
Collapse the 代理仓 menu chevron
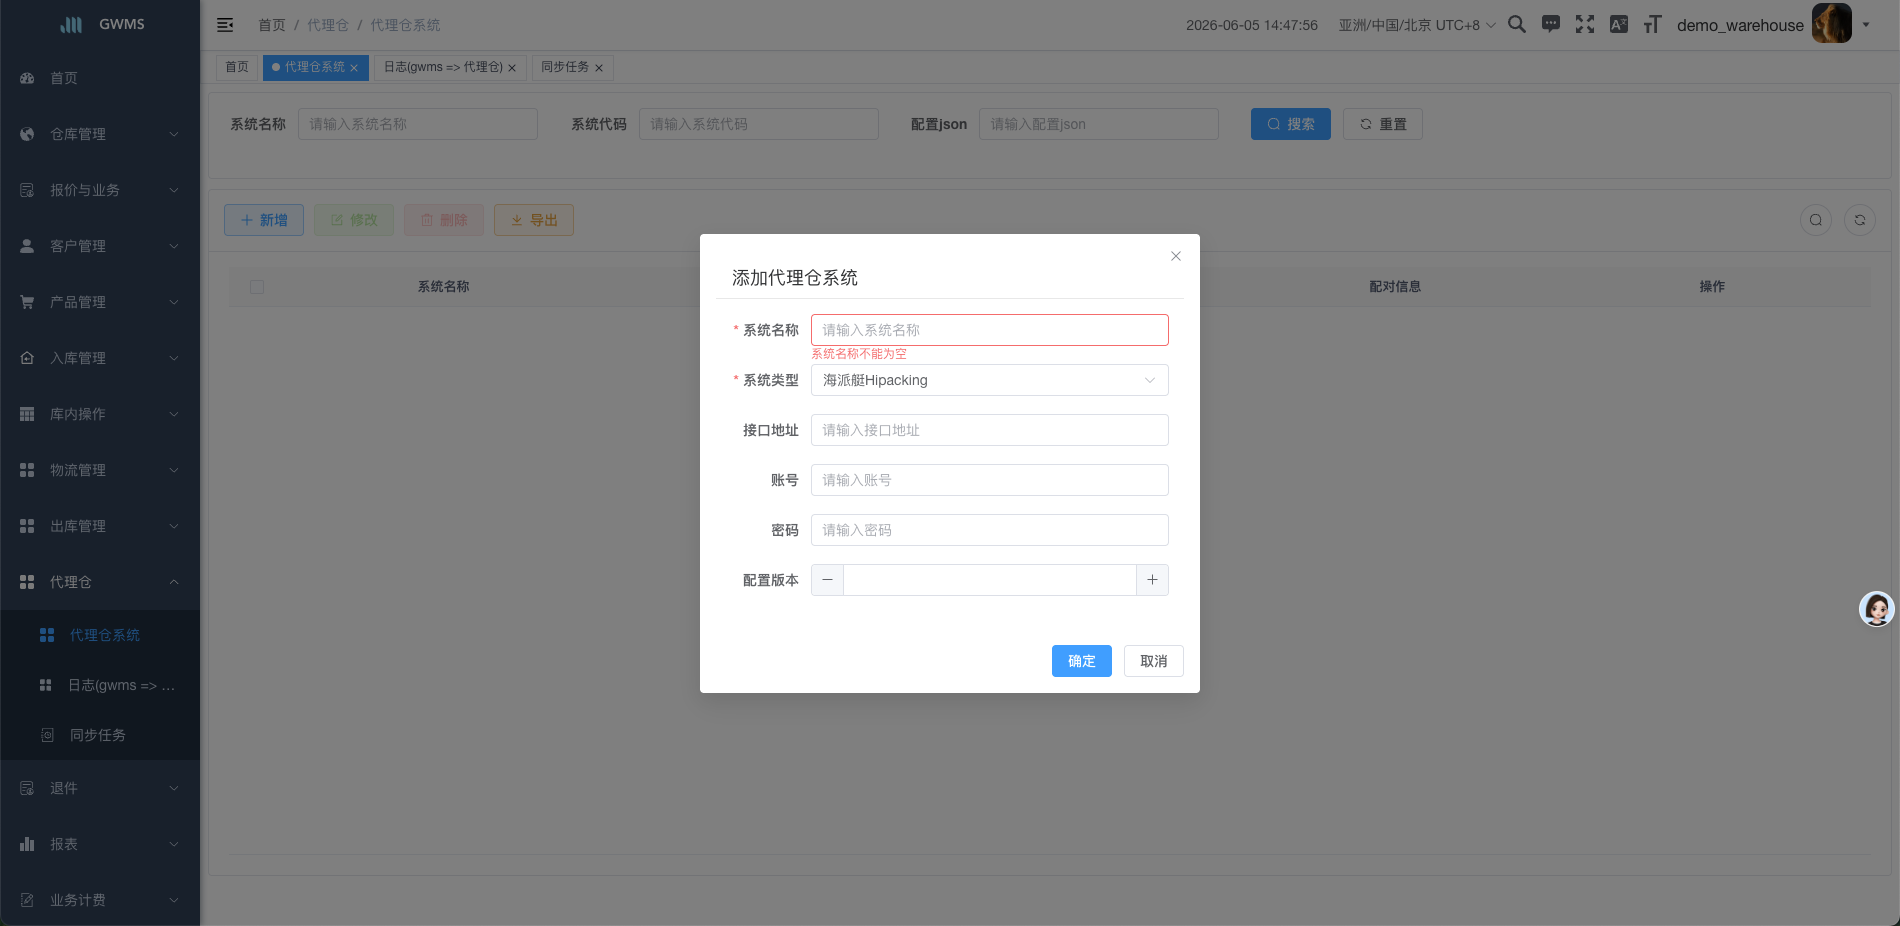(x=174, y=582)
